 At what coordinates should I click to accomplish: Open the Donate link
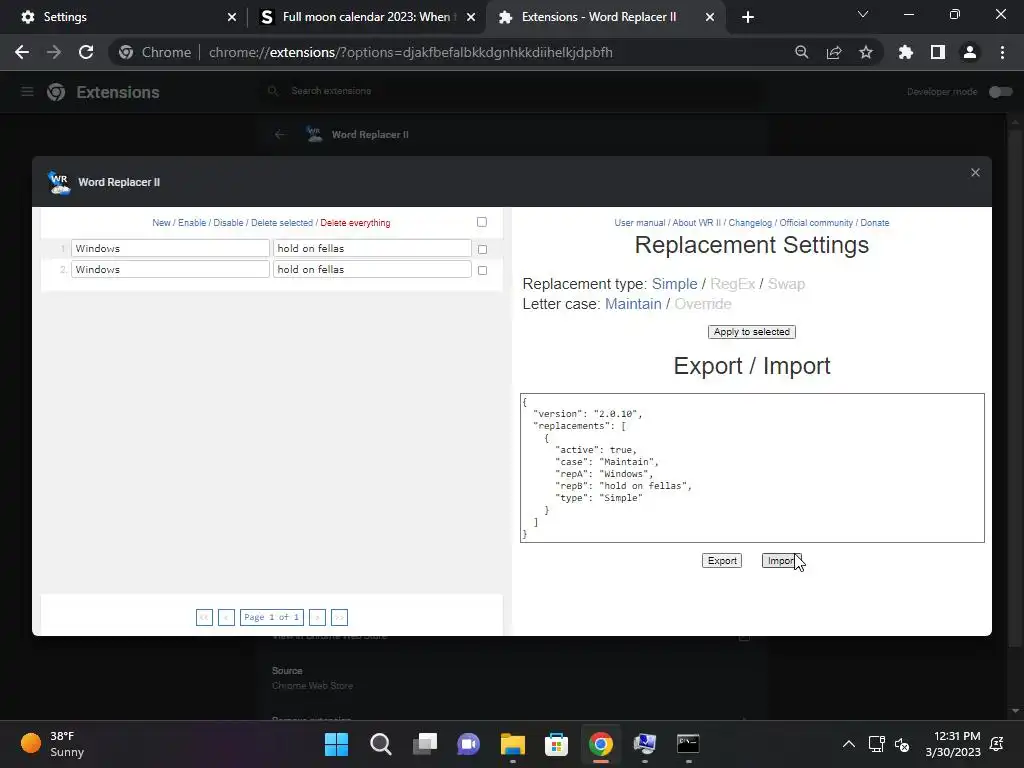click(874, 223)
